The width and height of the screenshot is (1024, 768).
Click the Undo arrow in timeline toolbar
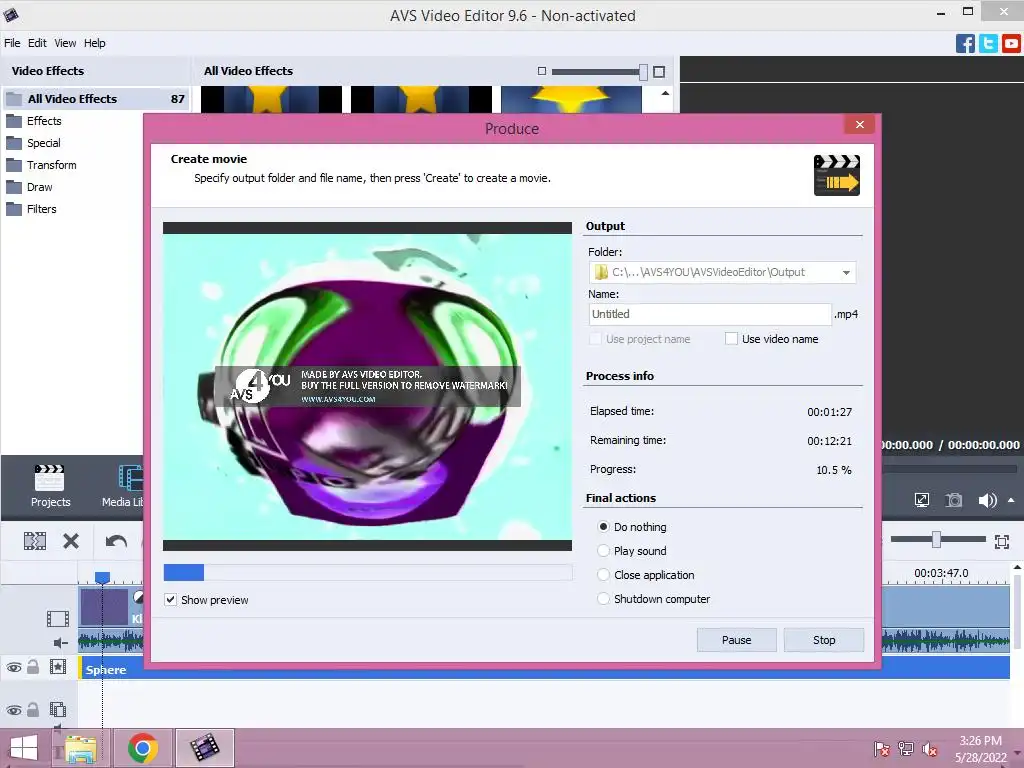pos(116,541)
